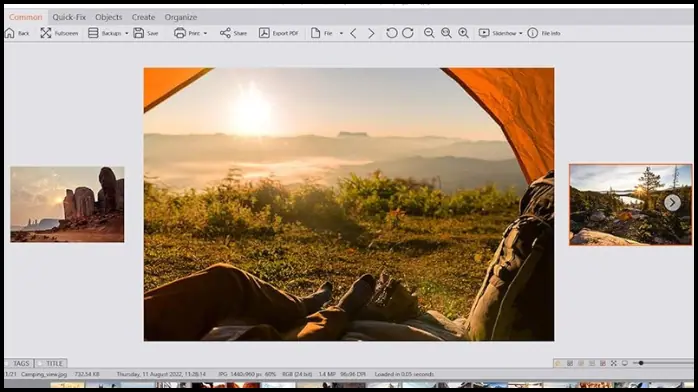The width and height of the screenshot is (698, 392).
Task: Zoom in with the plus magnifier
Action: pyautogui.click(x=463, y=33)
